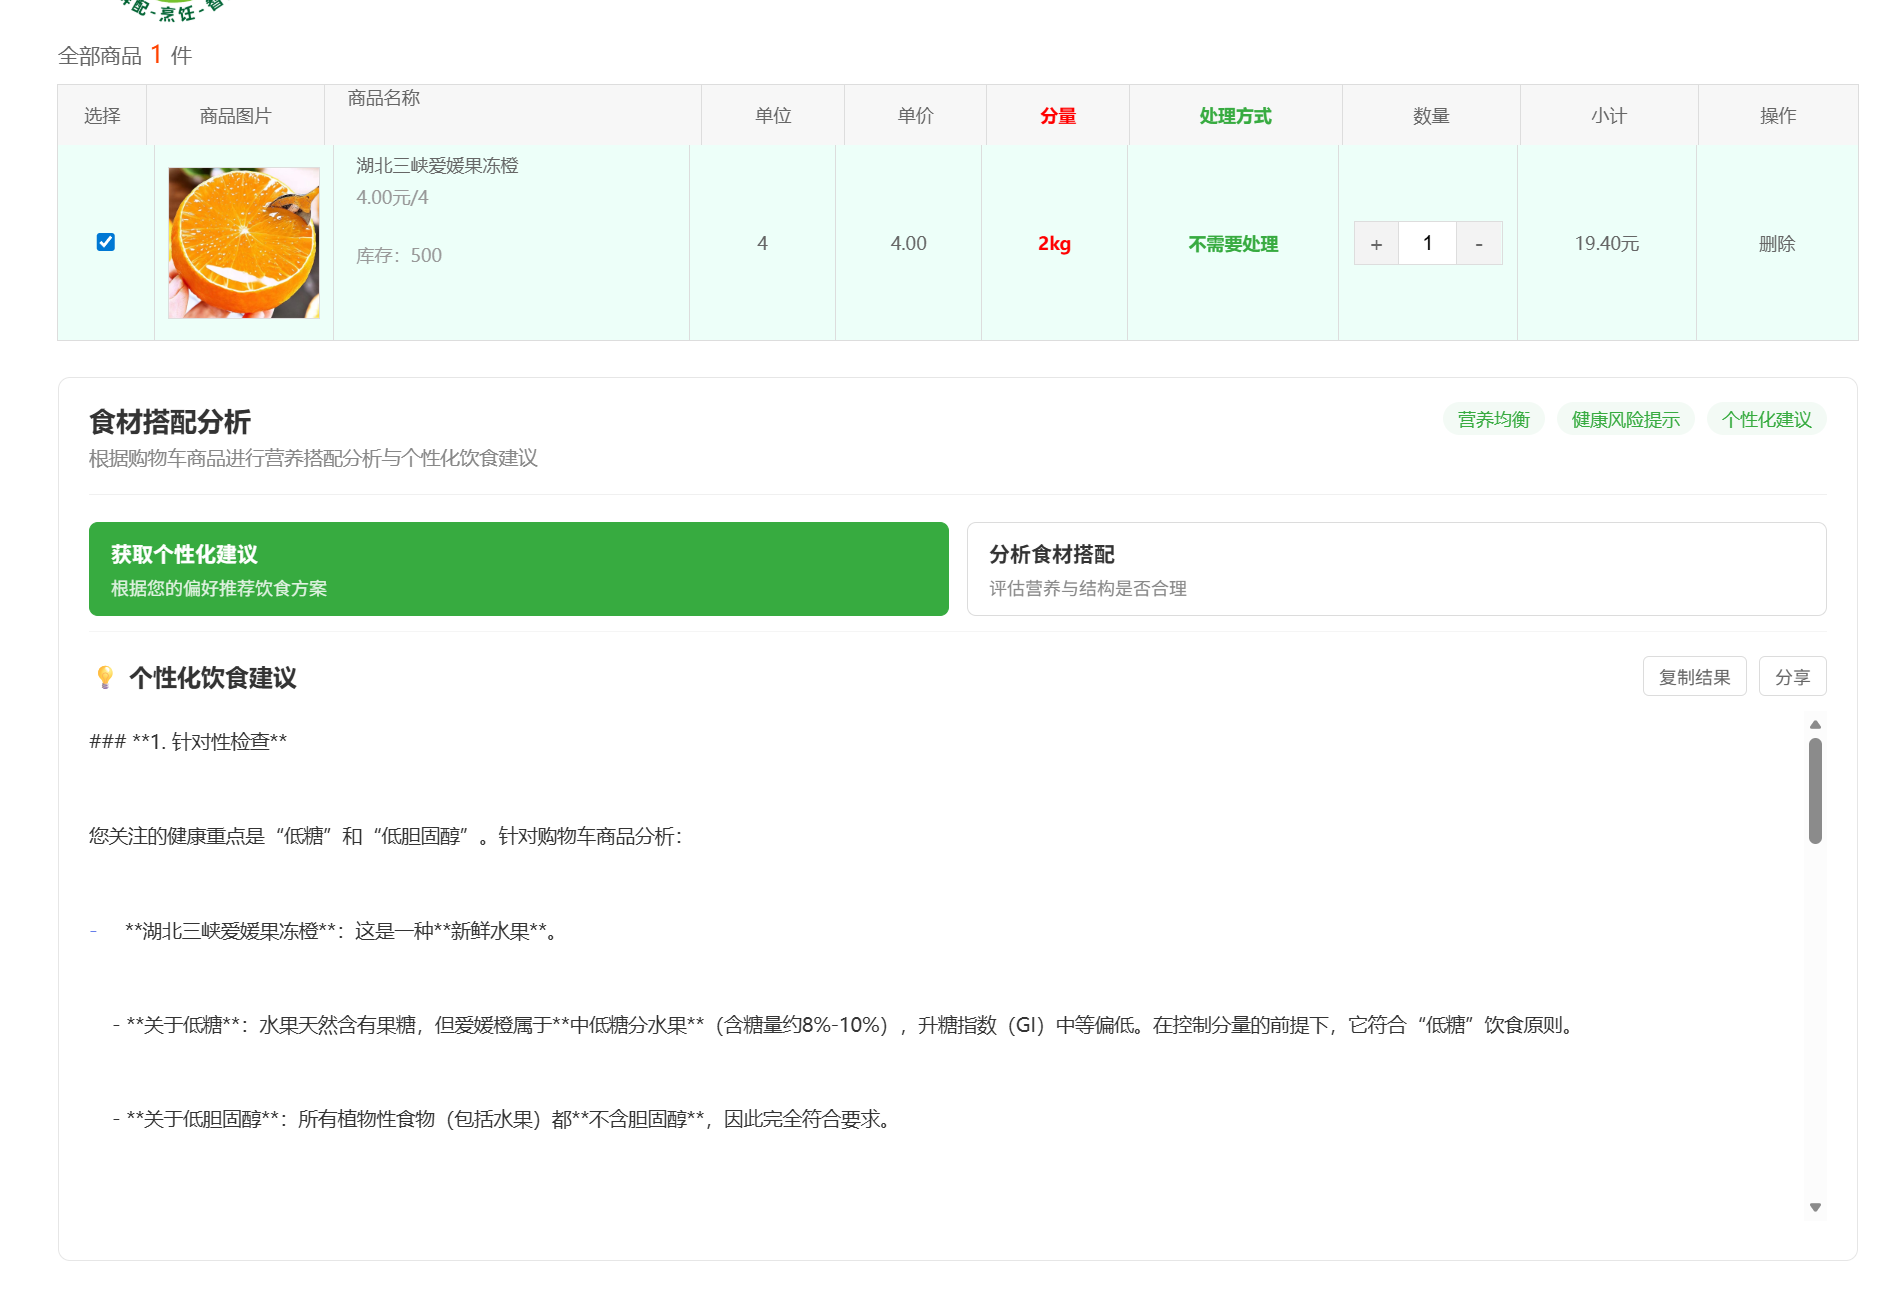Image resolution: width=1882 pixels, height=1305 pixels.
Task: Increase quantity with the plus button
Action: coord(1376,242)
